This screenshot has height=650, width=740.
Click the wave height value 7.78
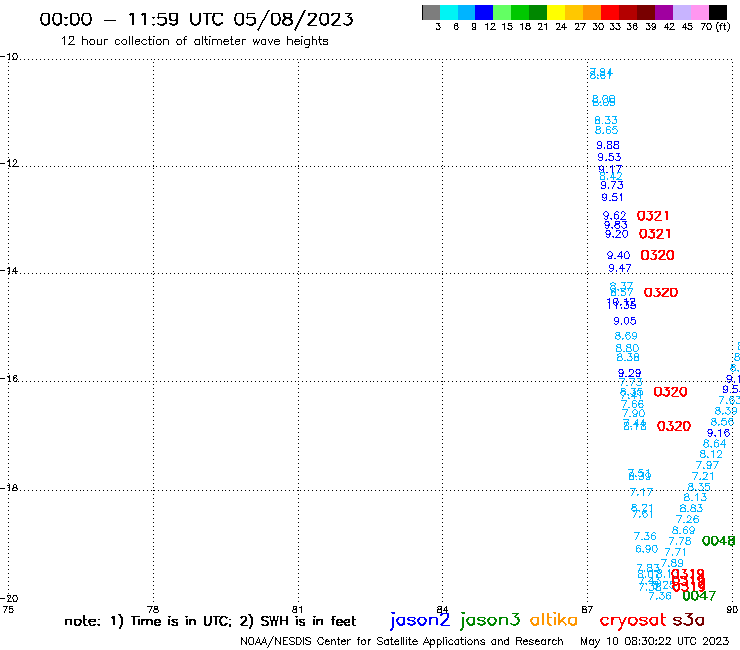[x=680, y=541]
